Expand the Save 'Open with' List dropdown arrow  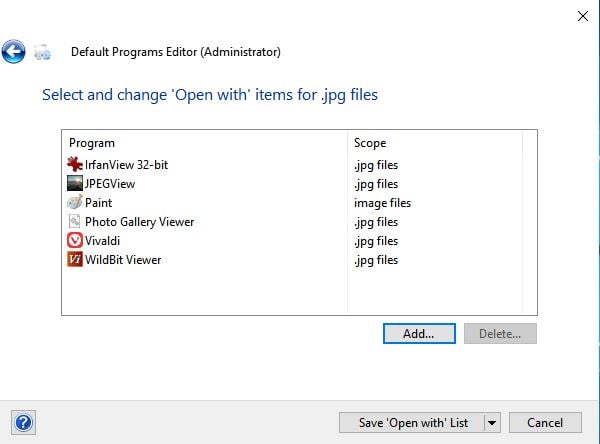point(492,423)
